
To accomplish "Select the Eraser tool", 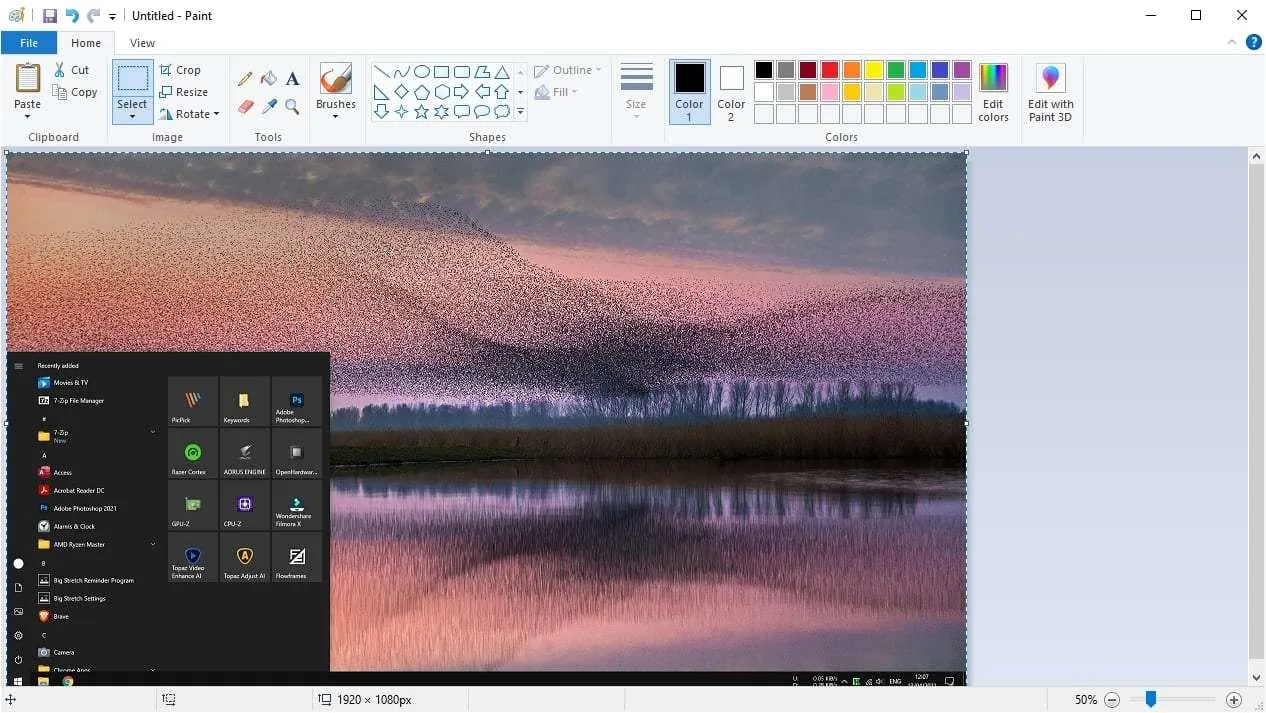I will click(x=245, y=106).
